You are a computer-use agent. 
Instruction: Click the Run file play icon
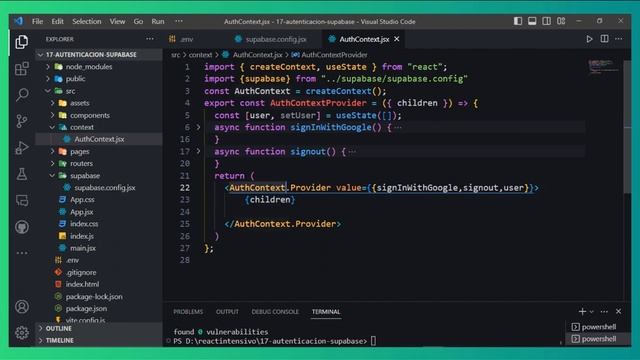click(589, 39)
